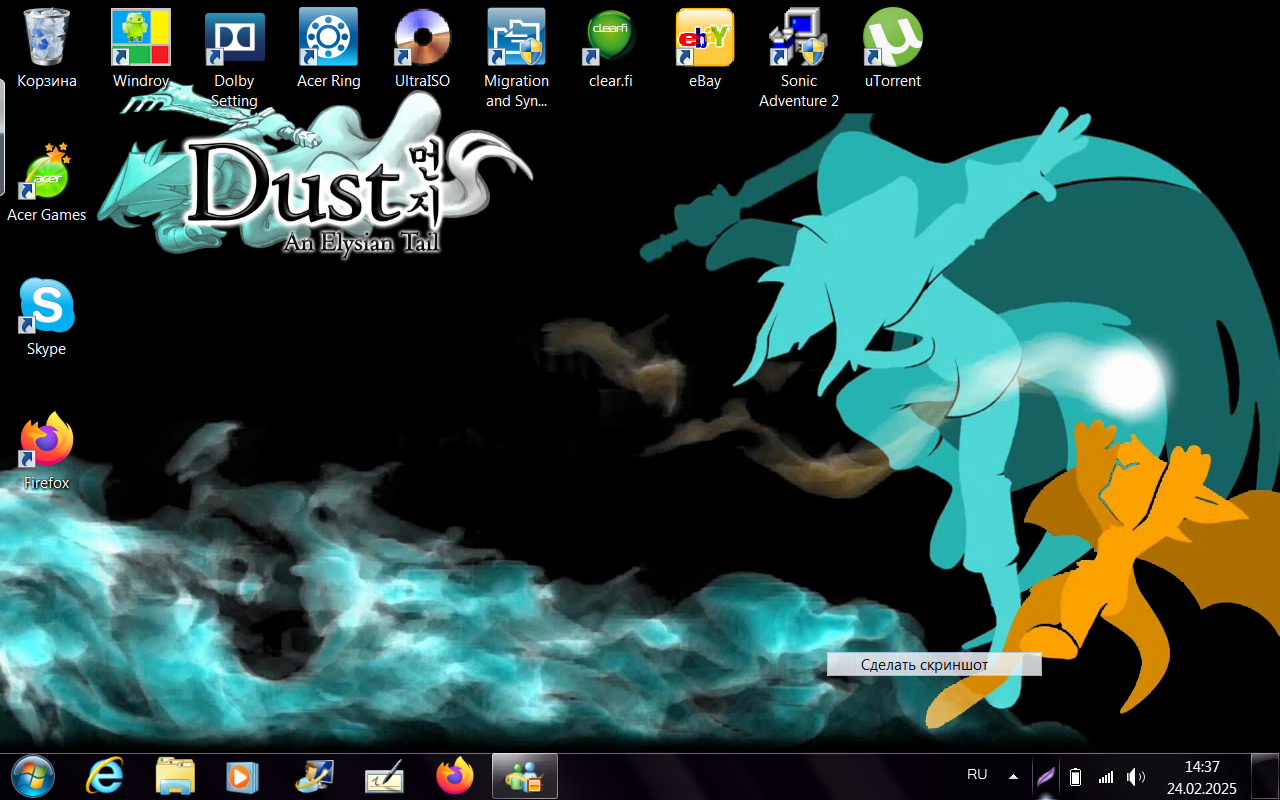1280x800 pixels.
Task: Launch Firefox from the taskbar
Action: [x=455, y=776]
